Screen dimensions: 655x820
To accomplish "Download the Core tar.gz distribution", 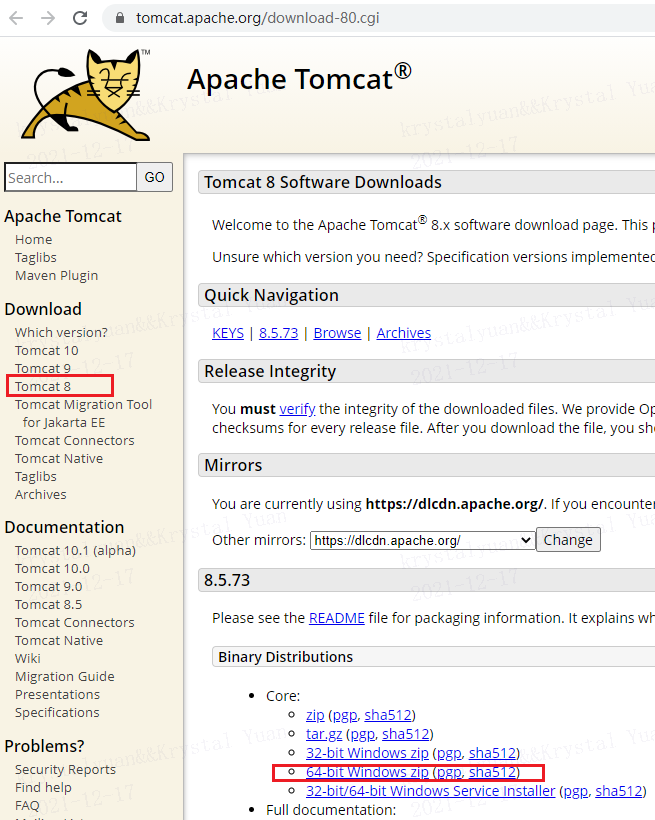I will click(x=324, y=734).
